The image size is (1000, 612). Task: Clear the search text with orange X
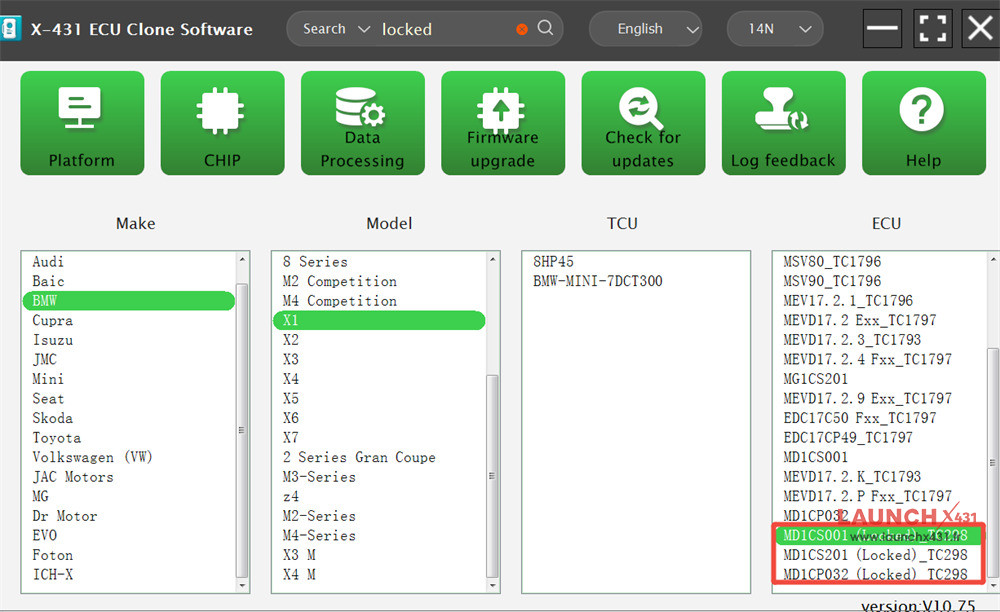click(x=522, y=29)
